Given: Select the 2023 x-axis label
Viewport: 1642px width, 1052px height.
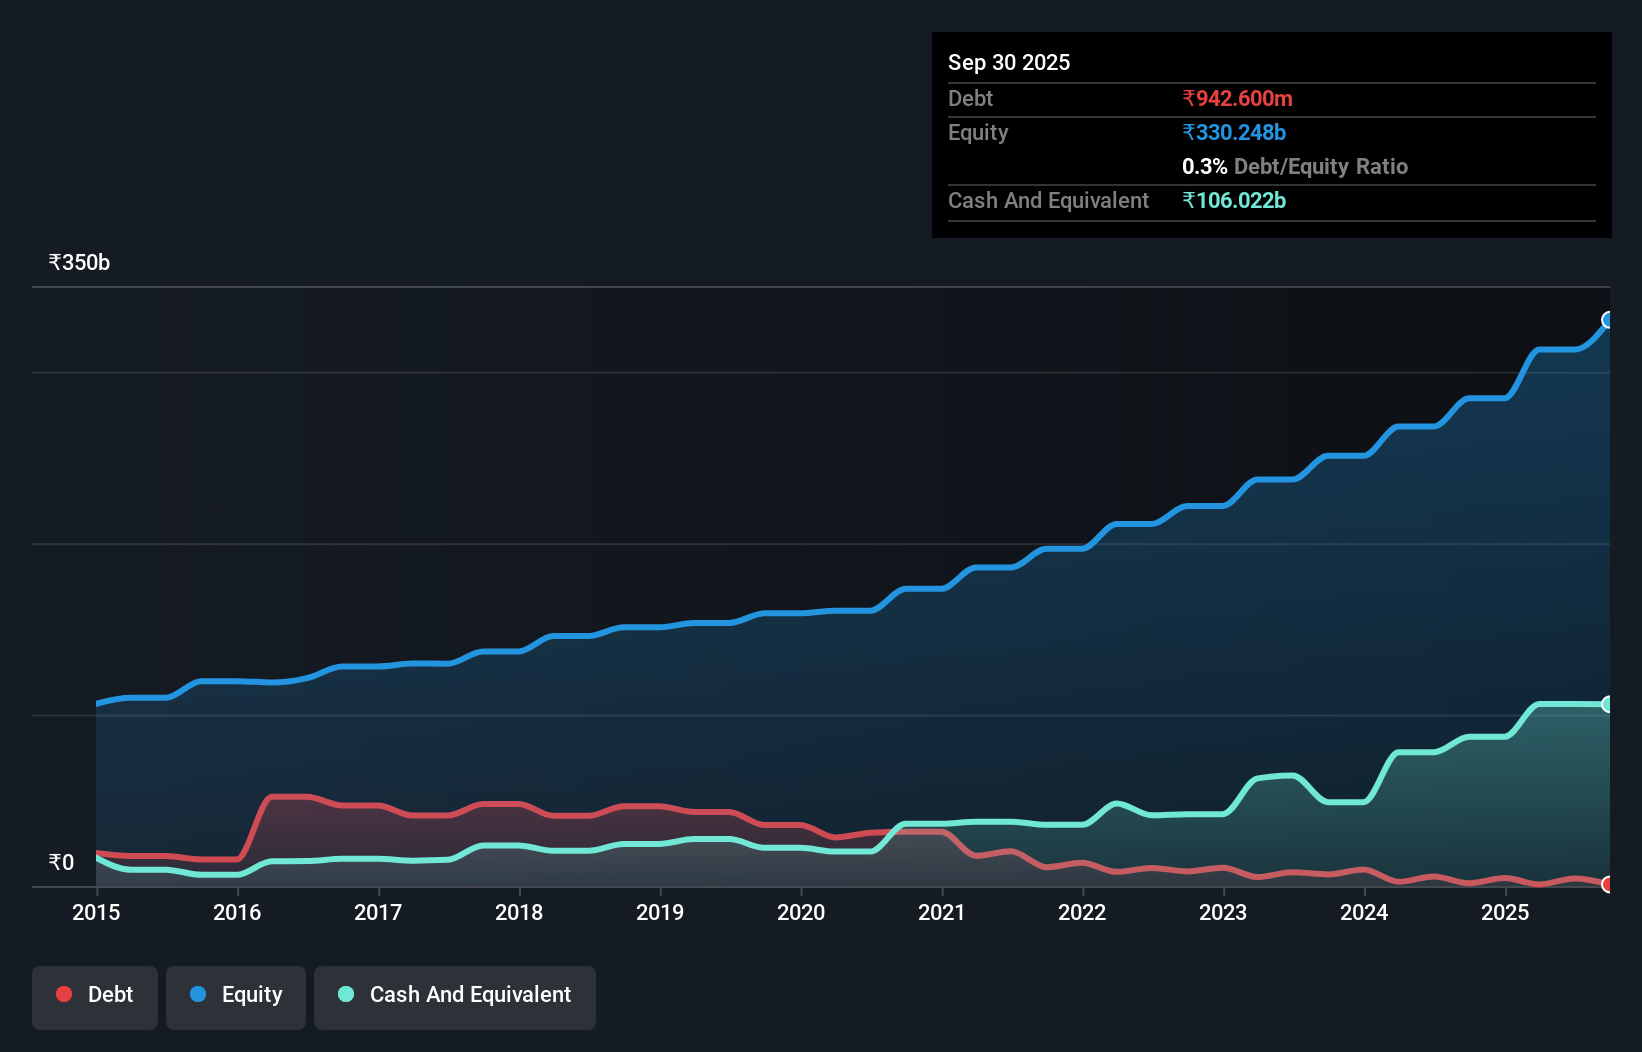Looking at the screenshot, I should tap(1223, 912).
